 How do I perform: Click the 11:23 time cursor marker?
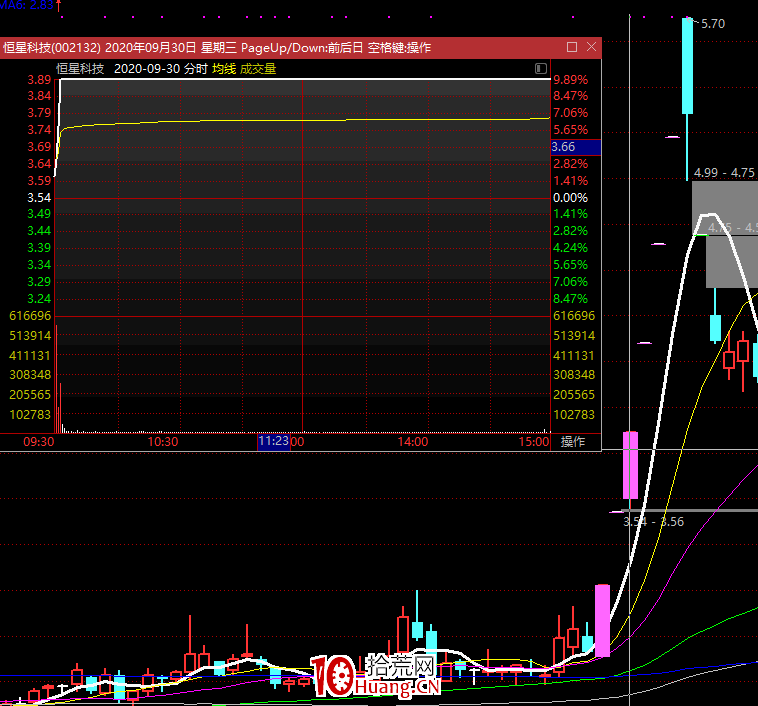coord(273,441)
